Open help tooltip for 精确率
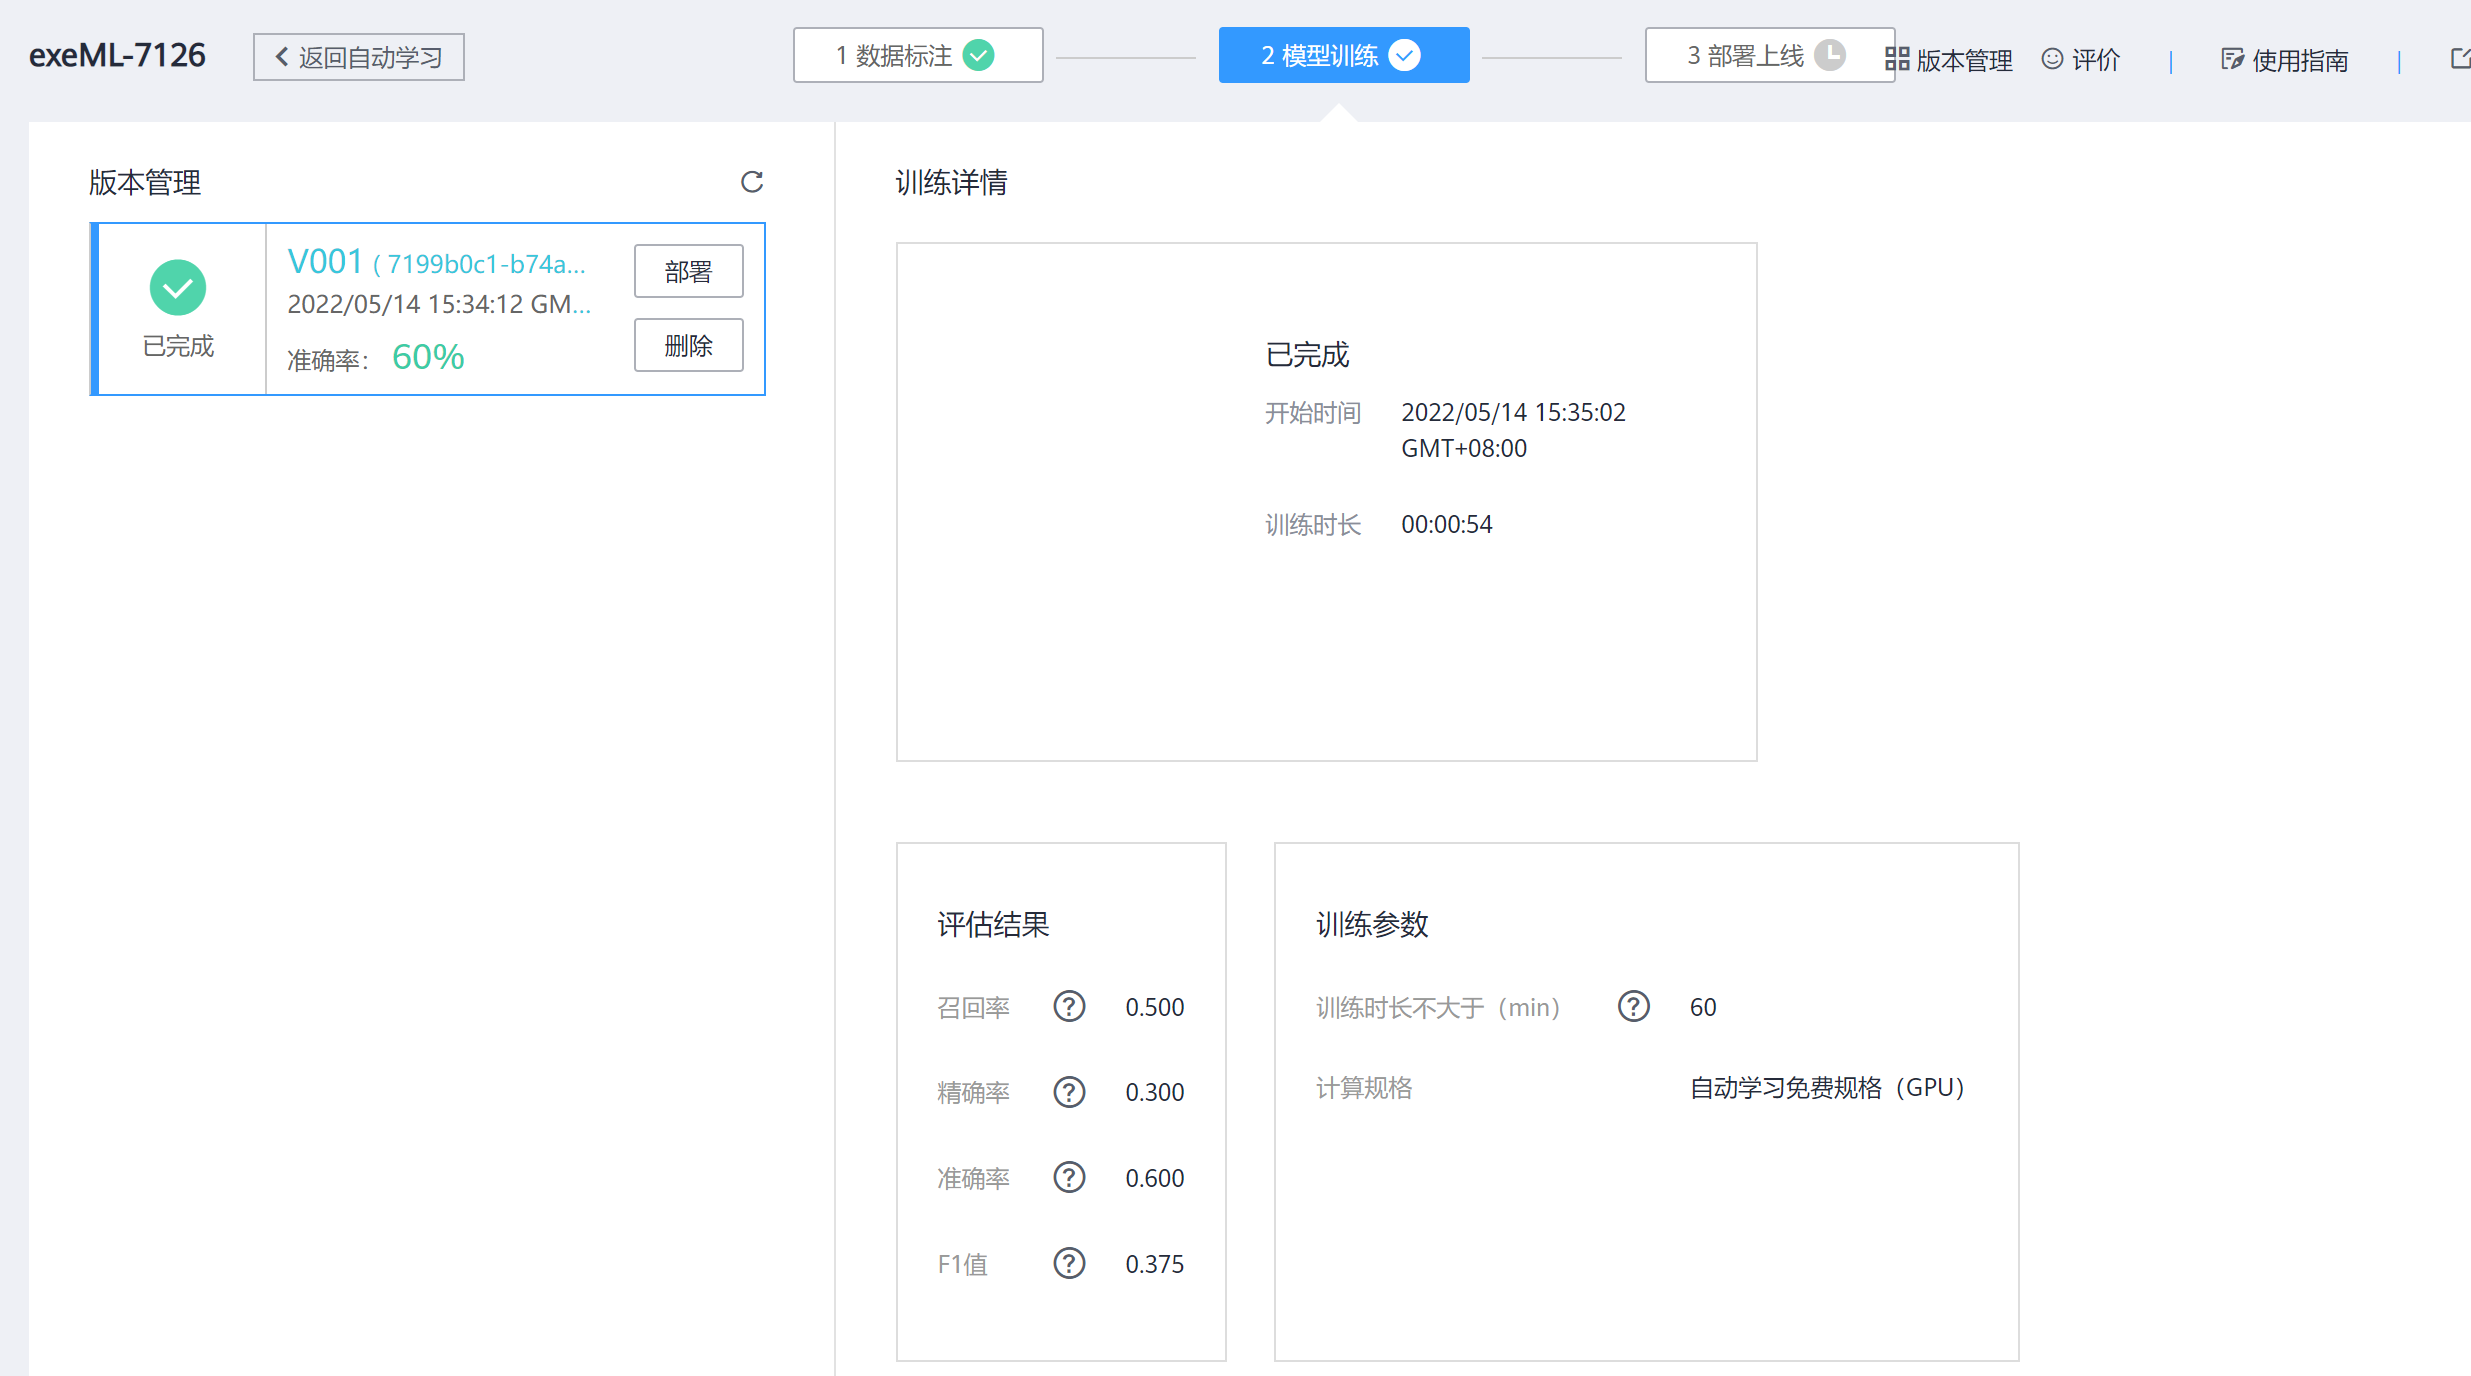This screenshot has height=1376, width=2471. (1069, 1092)
